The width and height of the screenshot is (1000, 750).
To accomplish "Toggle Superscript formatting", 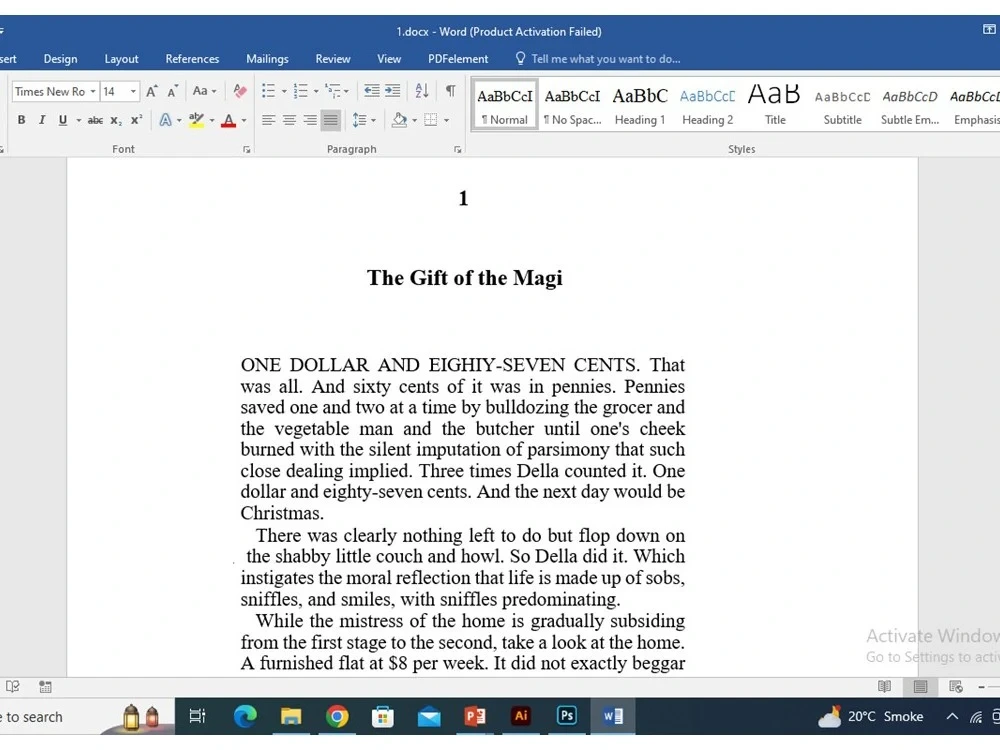I will tap(136, 120).
